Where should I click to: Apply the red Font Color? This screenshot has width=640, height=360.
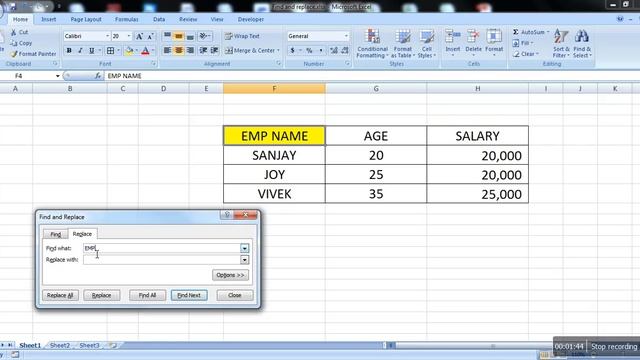click(145, 51)
